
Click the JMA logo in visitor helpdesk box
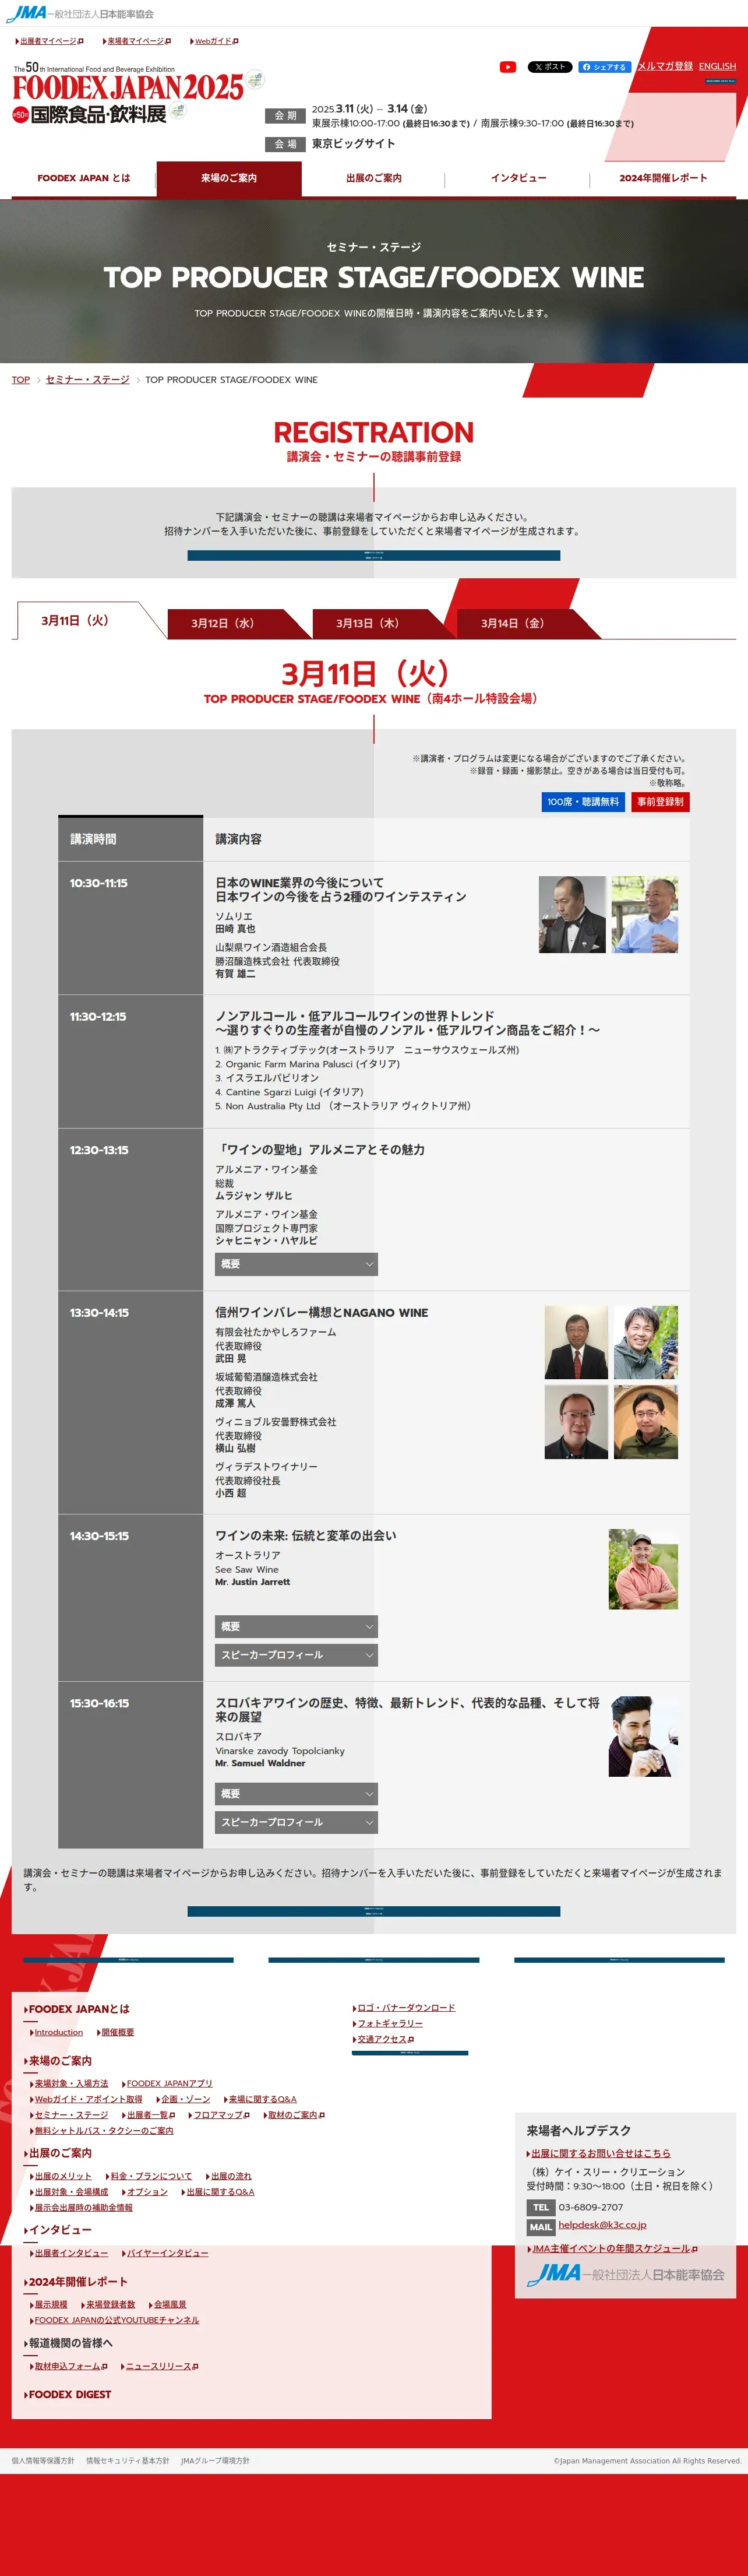(x=625, y=2274)
